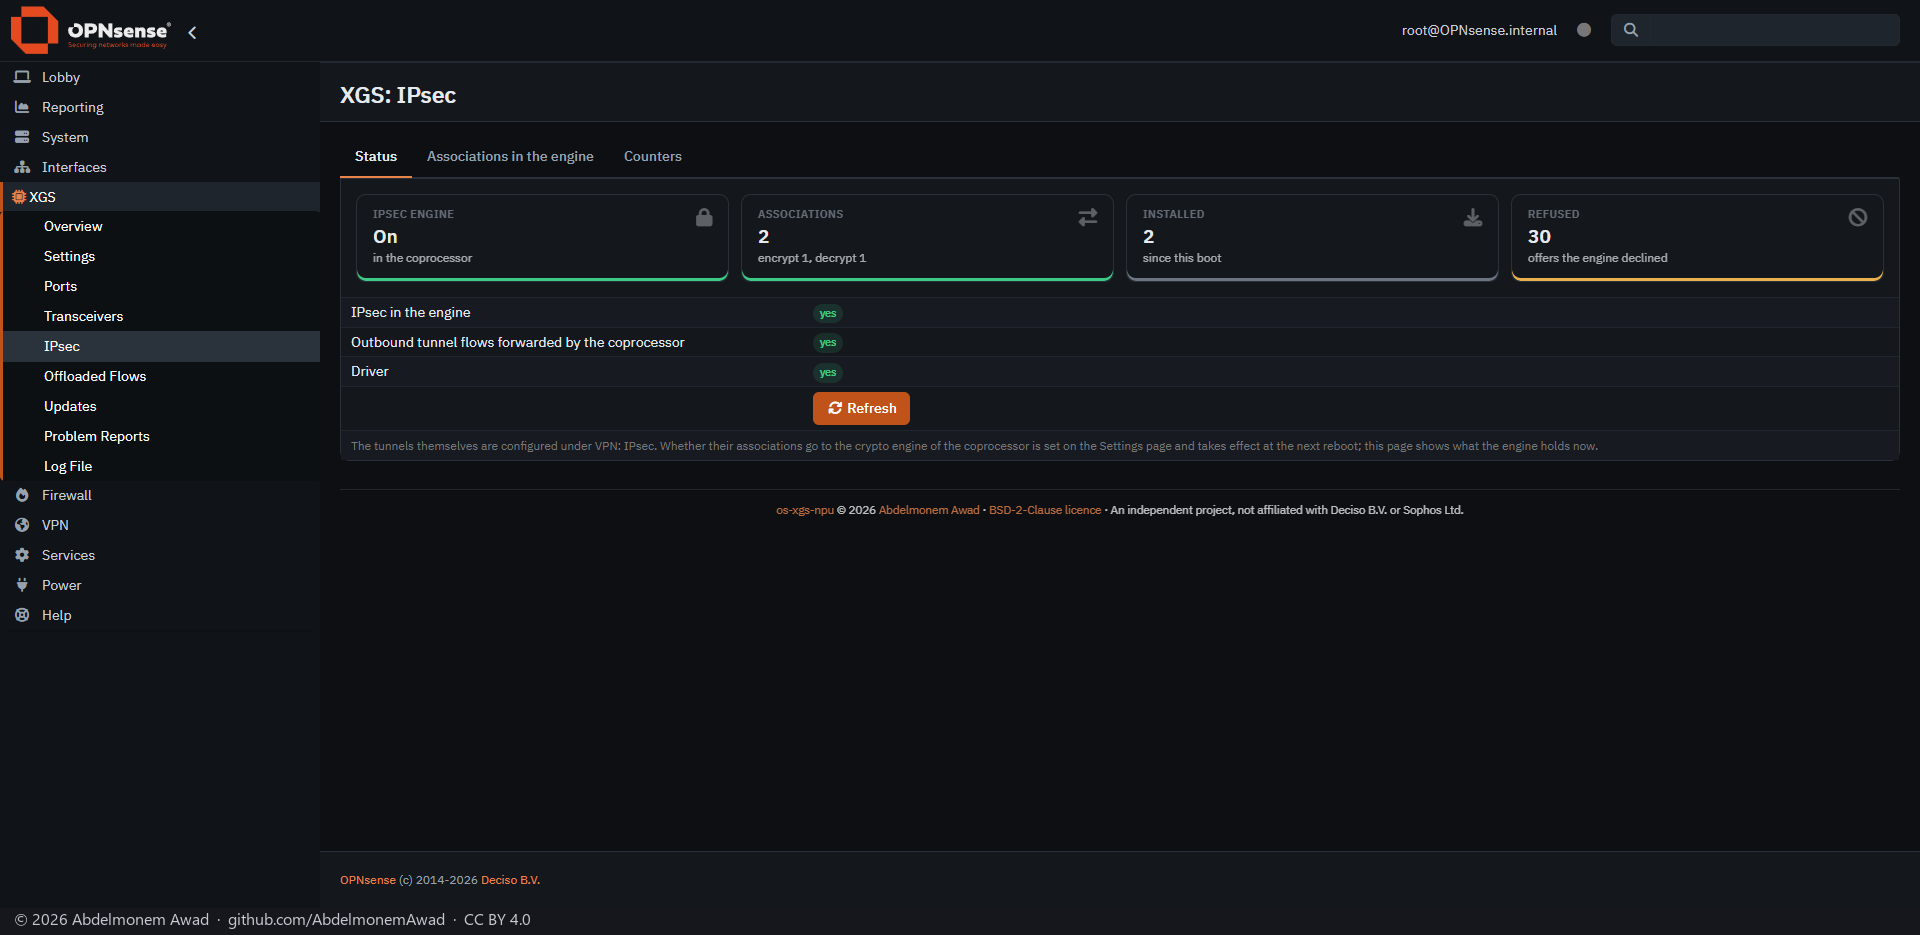Image resolution: width=1920 pixels, height=935 pixels.
Task: Go to Offloaded Flows page
Action: 95,376
